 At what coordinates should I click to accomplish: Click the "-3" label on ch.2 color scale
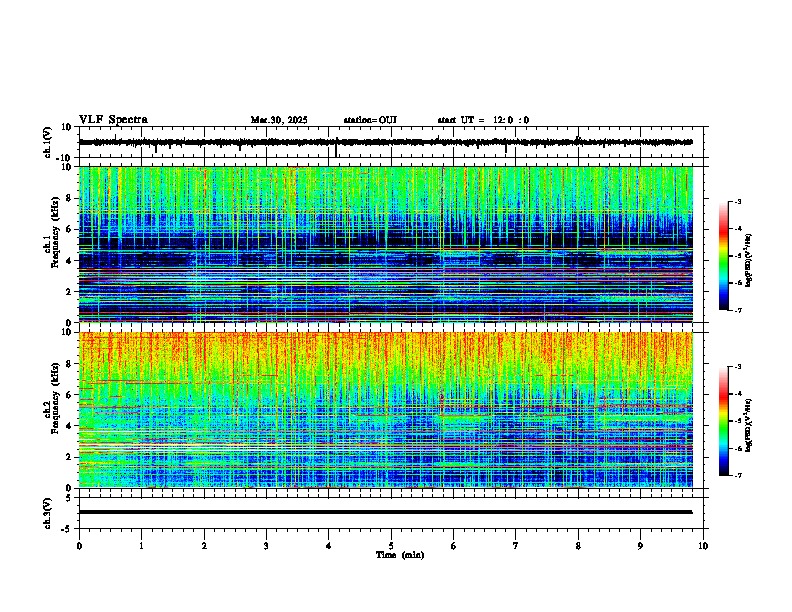coord(737,367)
